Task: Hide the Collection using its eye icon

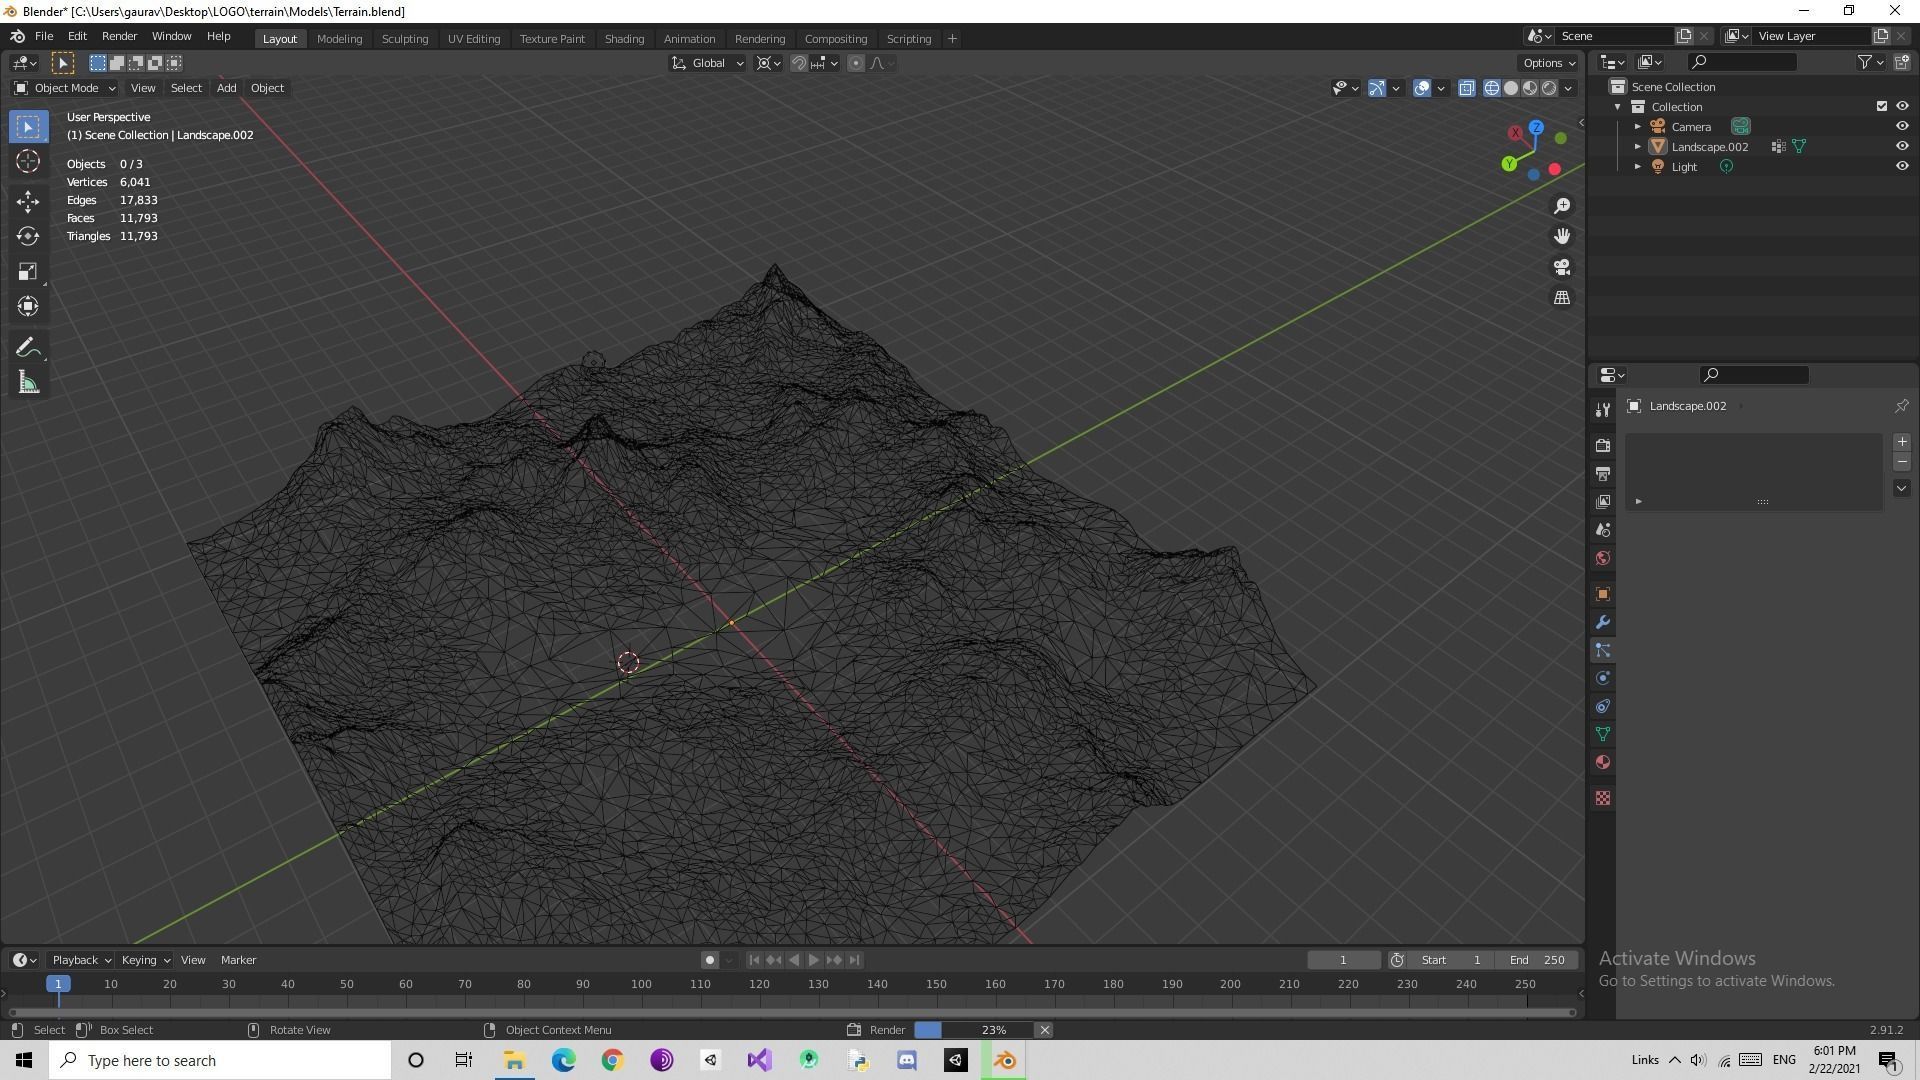Action: [x=1902, y=106]
